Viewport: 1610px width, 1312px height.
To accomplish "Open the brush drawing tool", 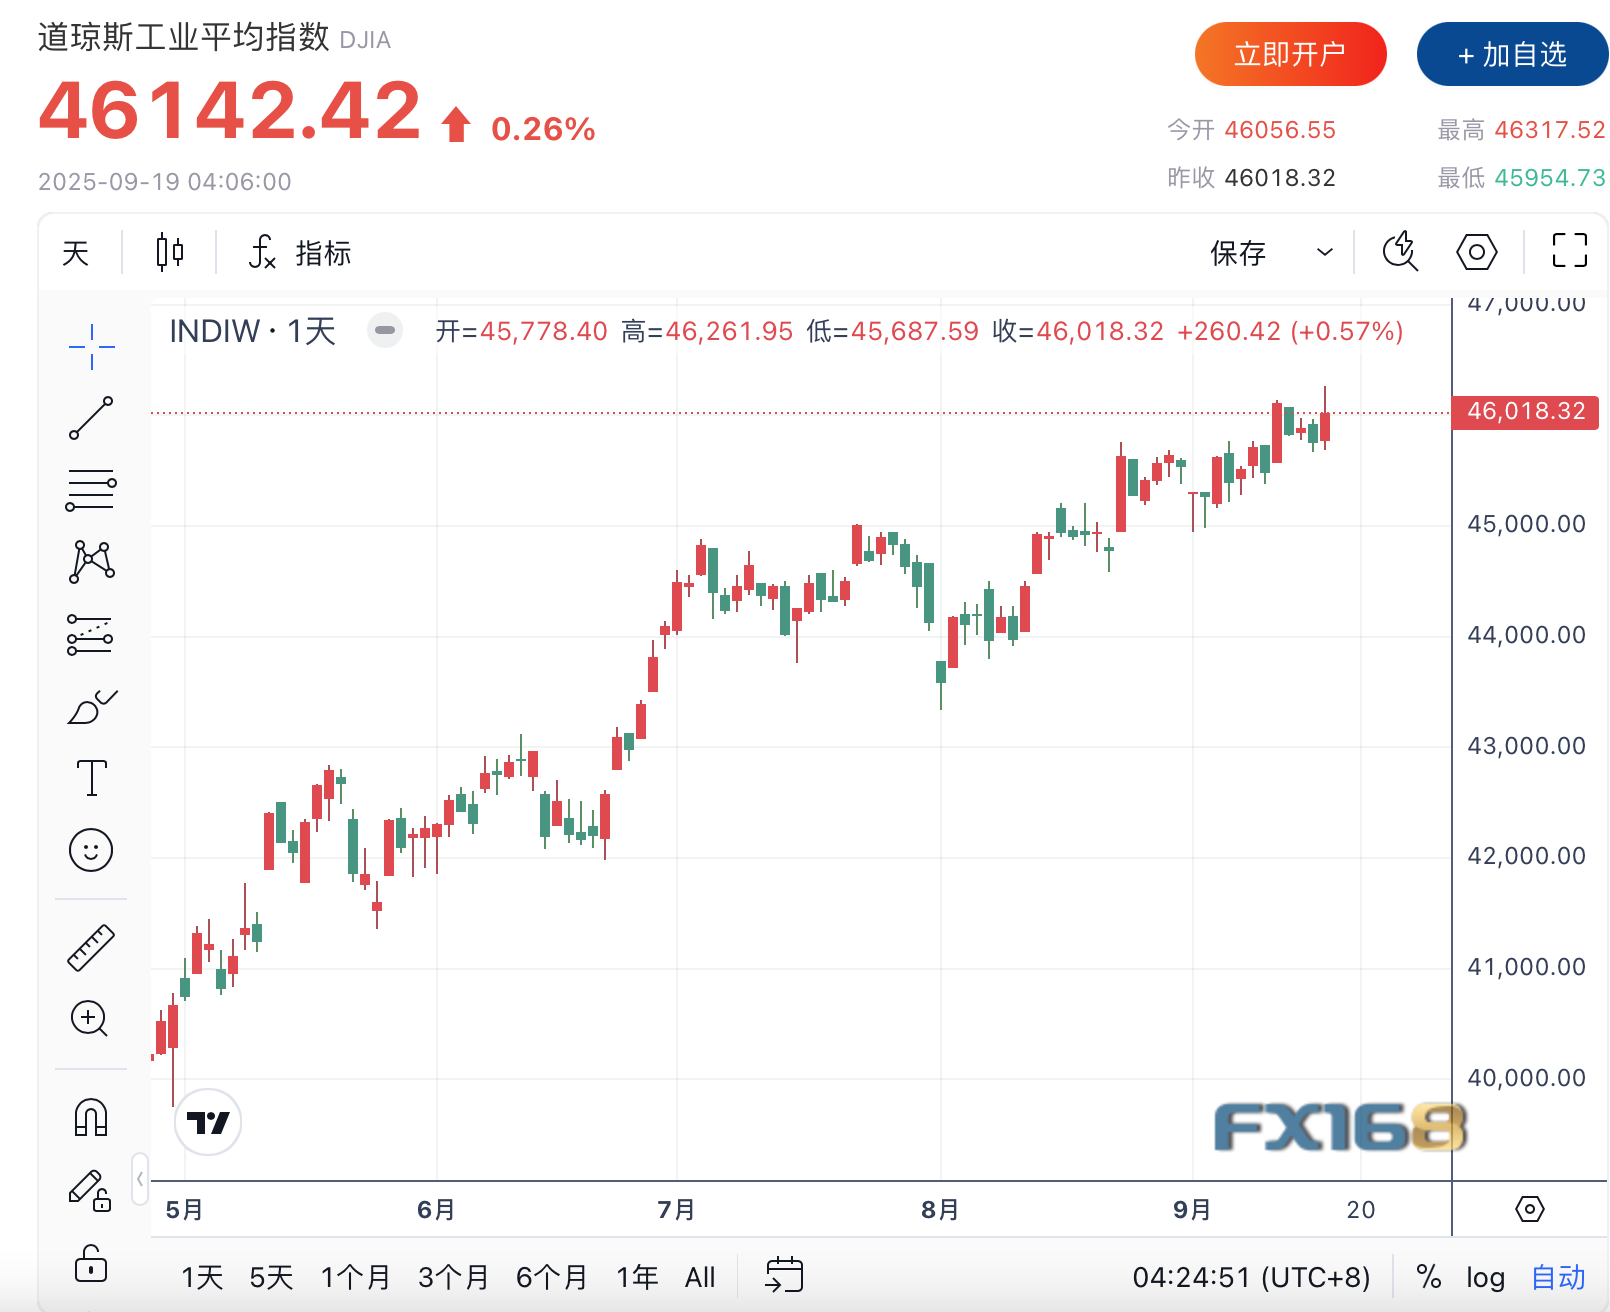I will coord(91,707).
